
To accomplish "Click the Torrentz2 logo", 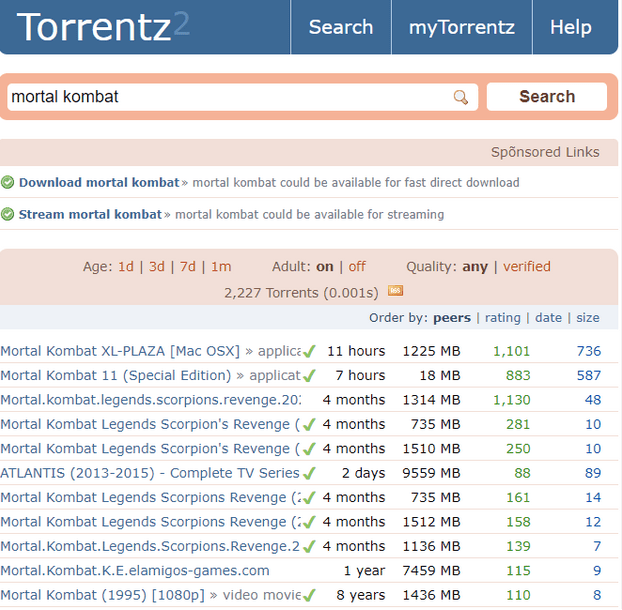I will tap(103, 27).
